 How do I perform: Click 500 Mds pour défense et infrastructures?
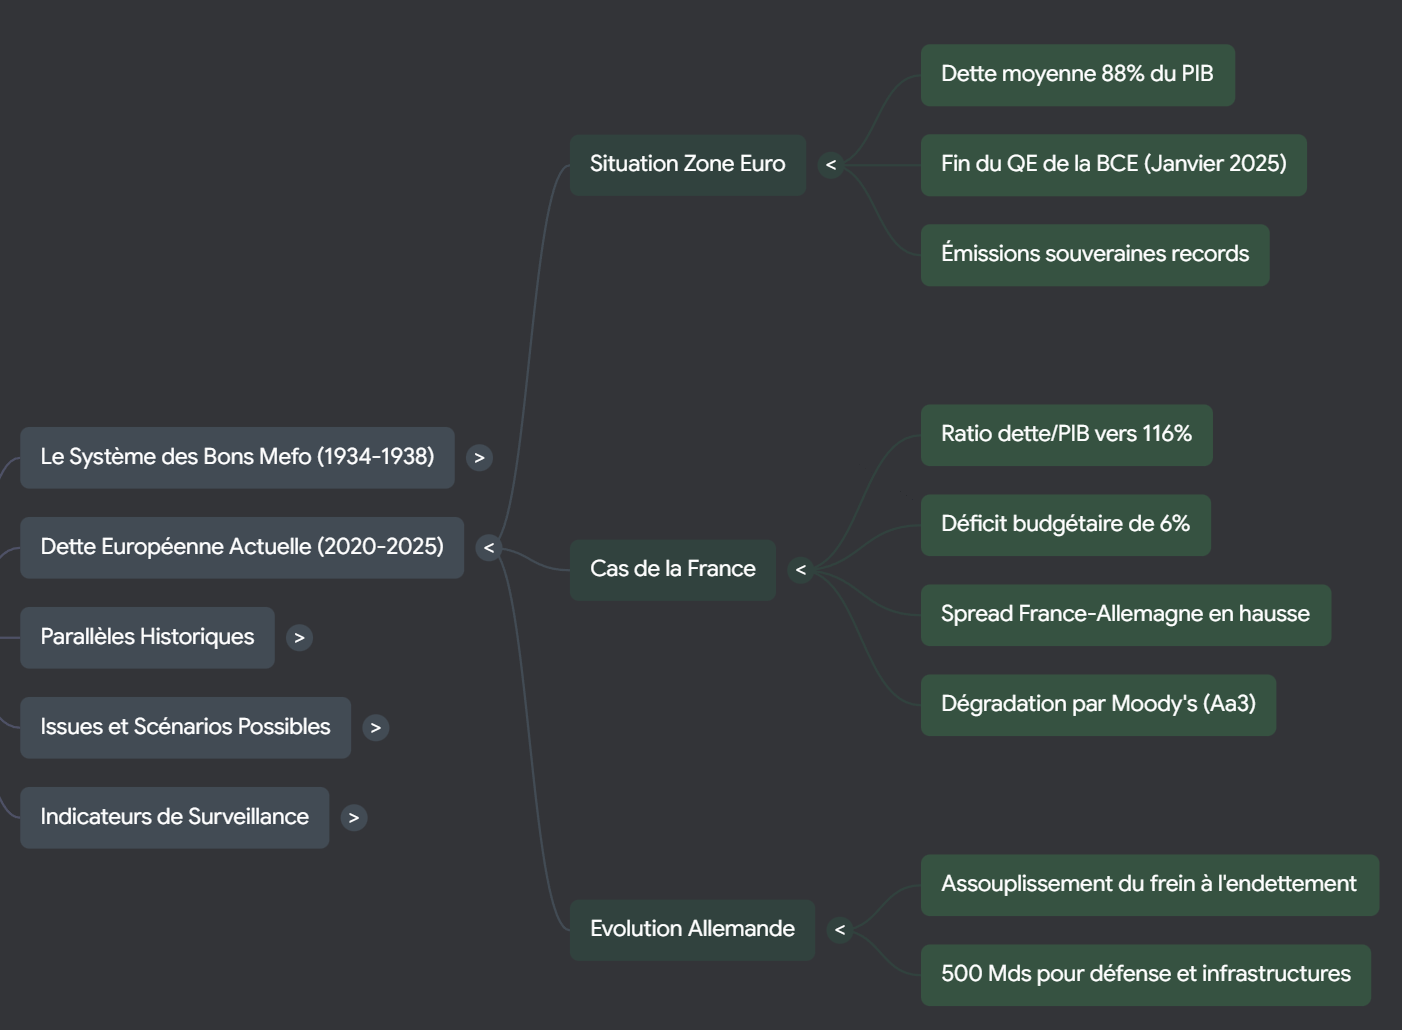coord(1145,975)
